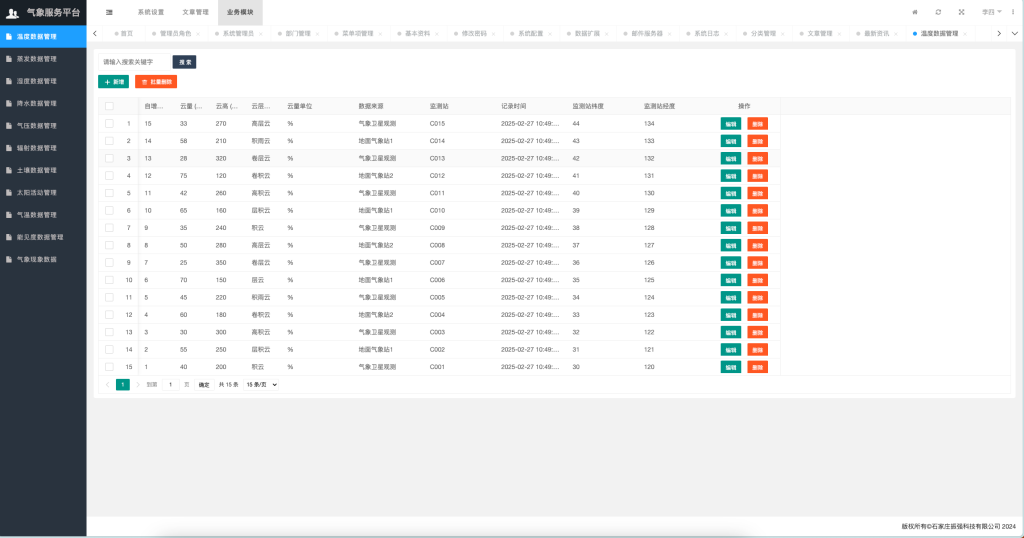Switch to the 系统设置 top menu
The height and width of the screenshot is (538, 1024).
(150, 12)
